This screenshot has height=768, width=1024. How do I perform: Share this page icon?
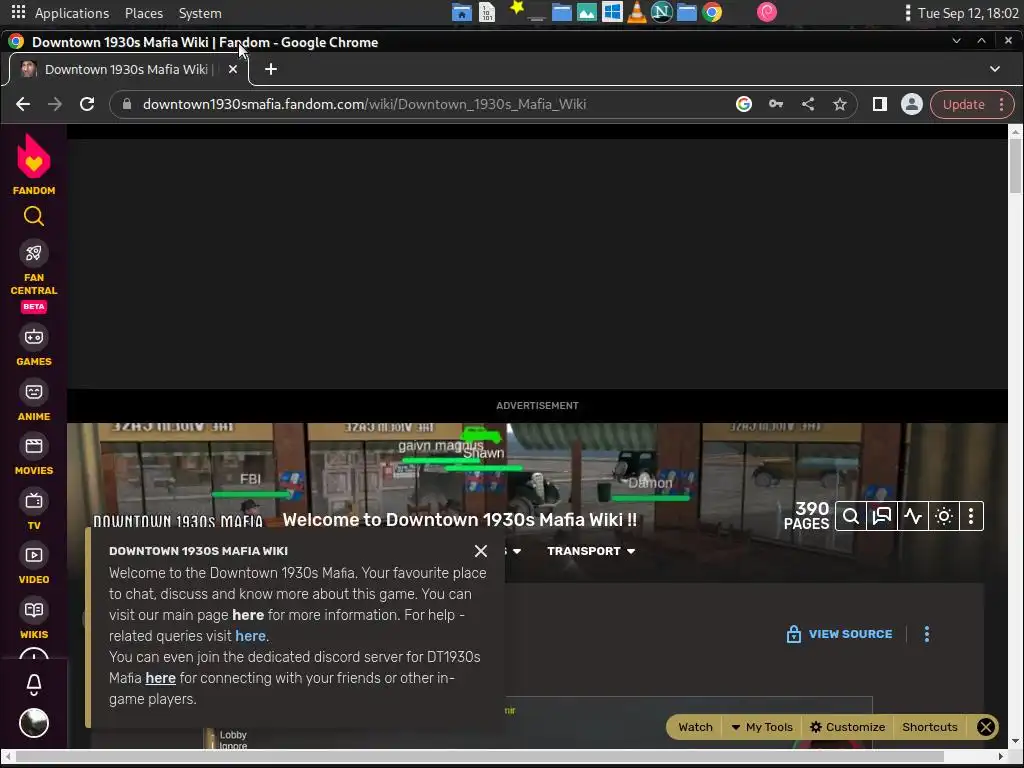(807, 104)
